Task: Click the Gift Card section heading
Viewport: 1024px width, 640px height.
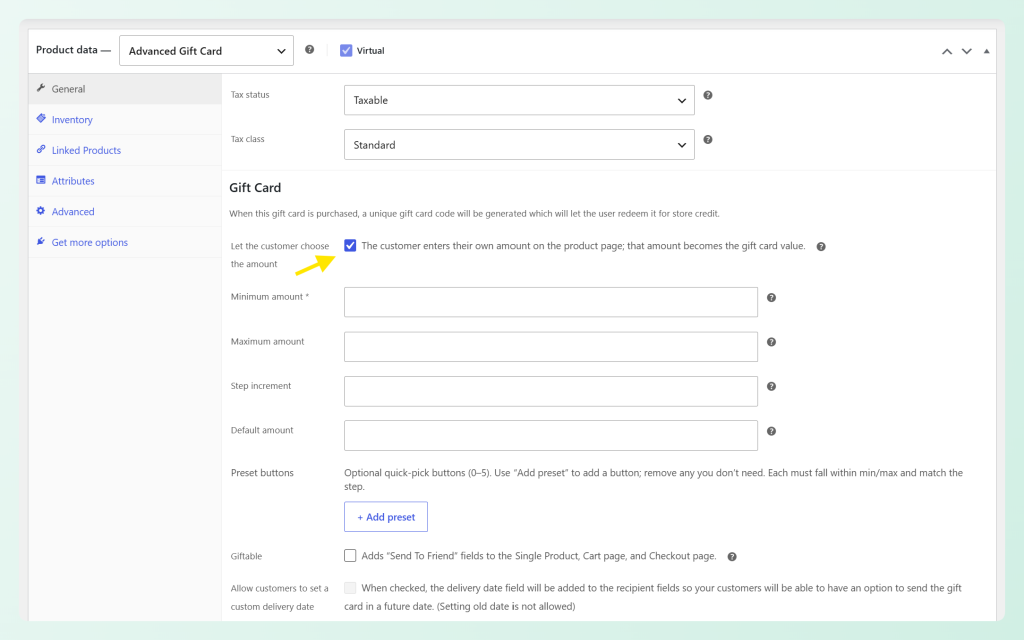Action: (255, 188)
